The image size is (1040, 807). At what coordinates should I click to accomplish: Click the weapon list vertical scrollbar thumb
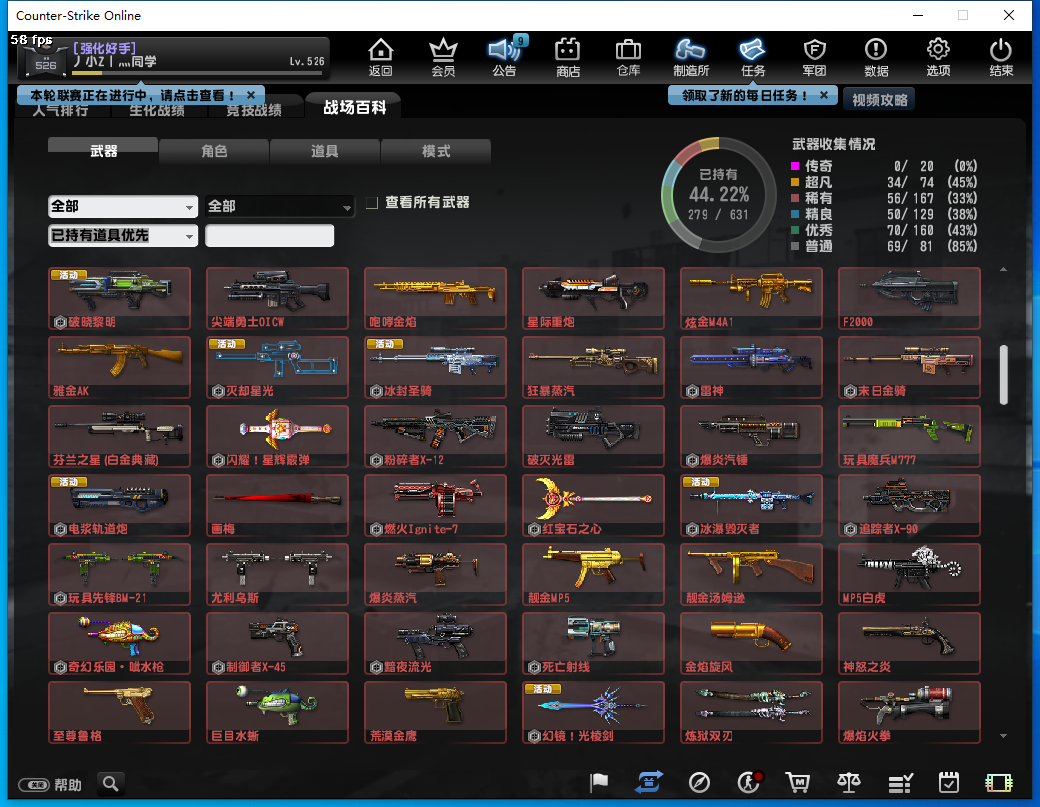[x=1004, y=374]
